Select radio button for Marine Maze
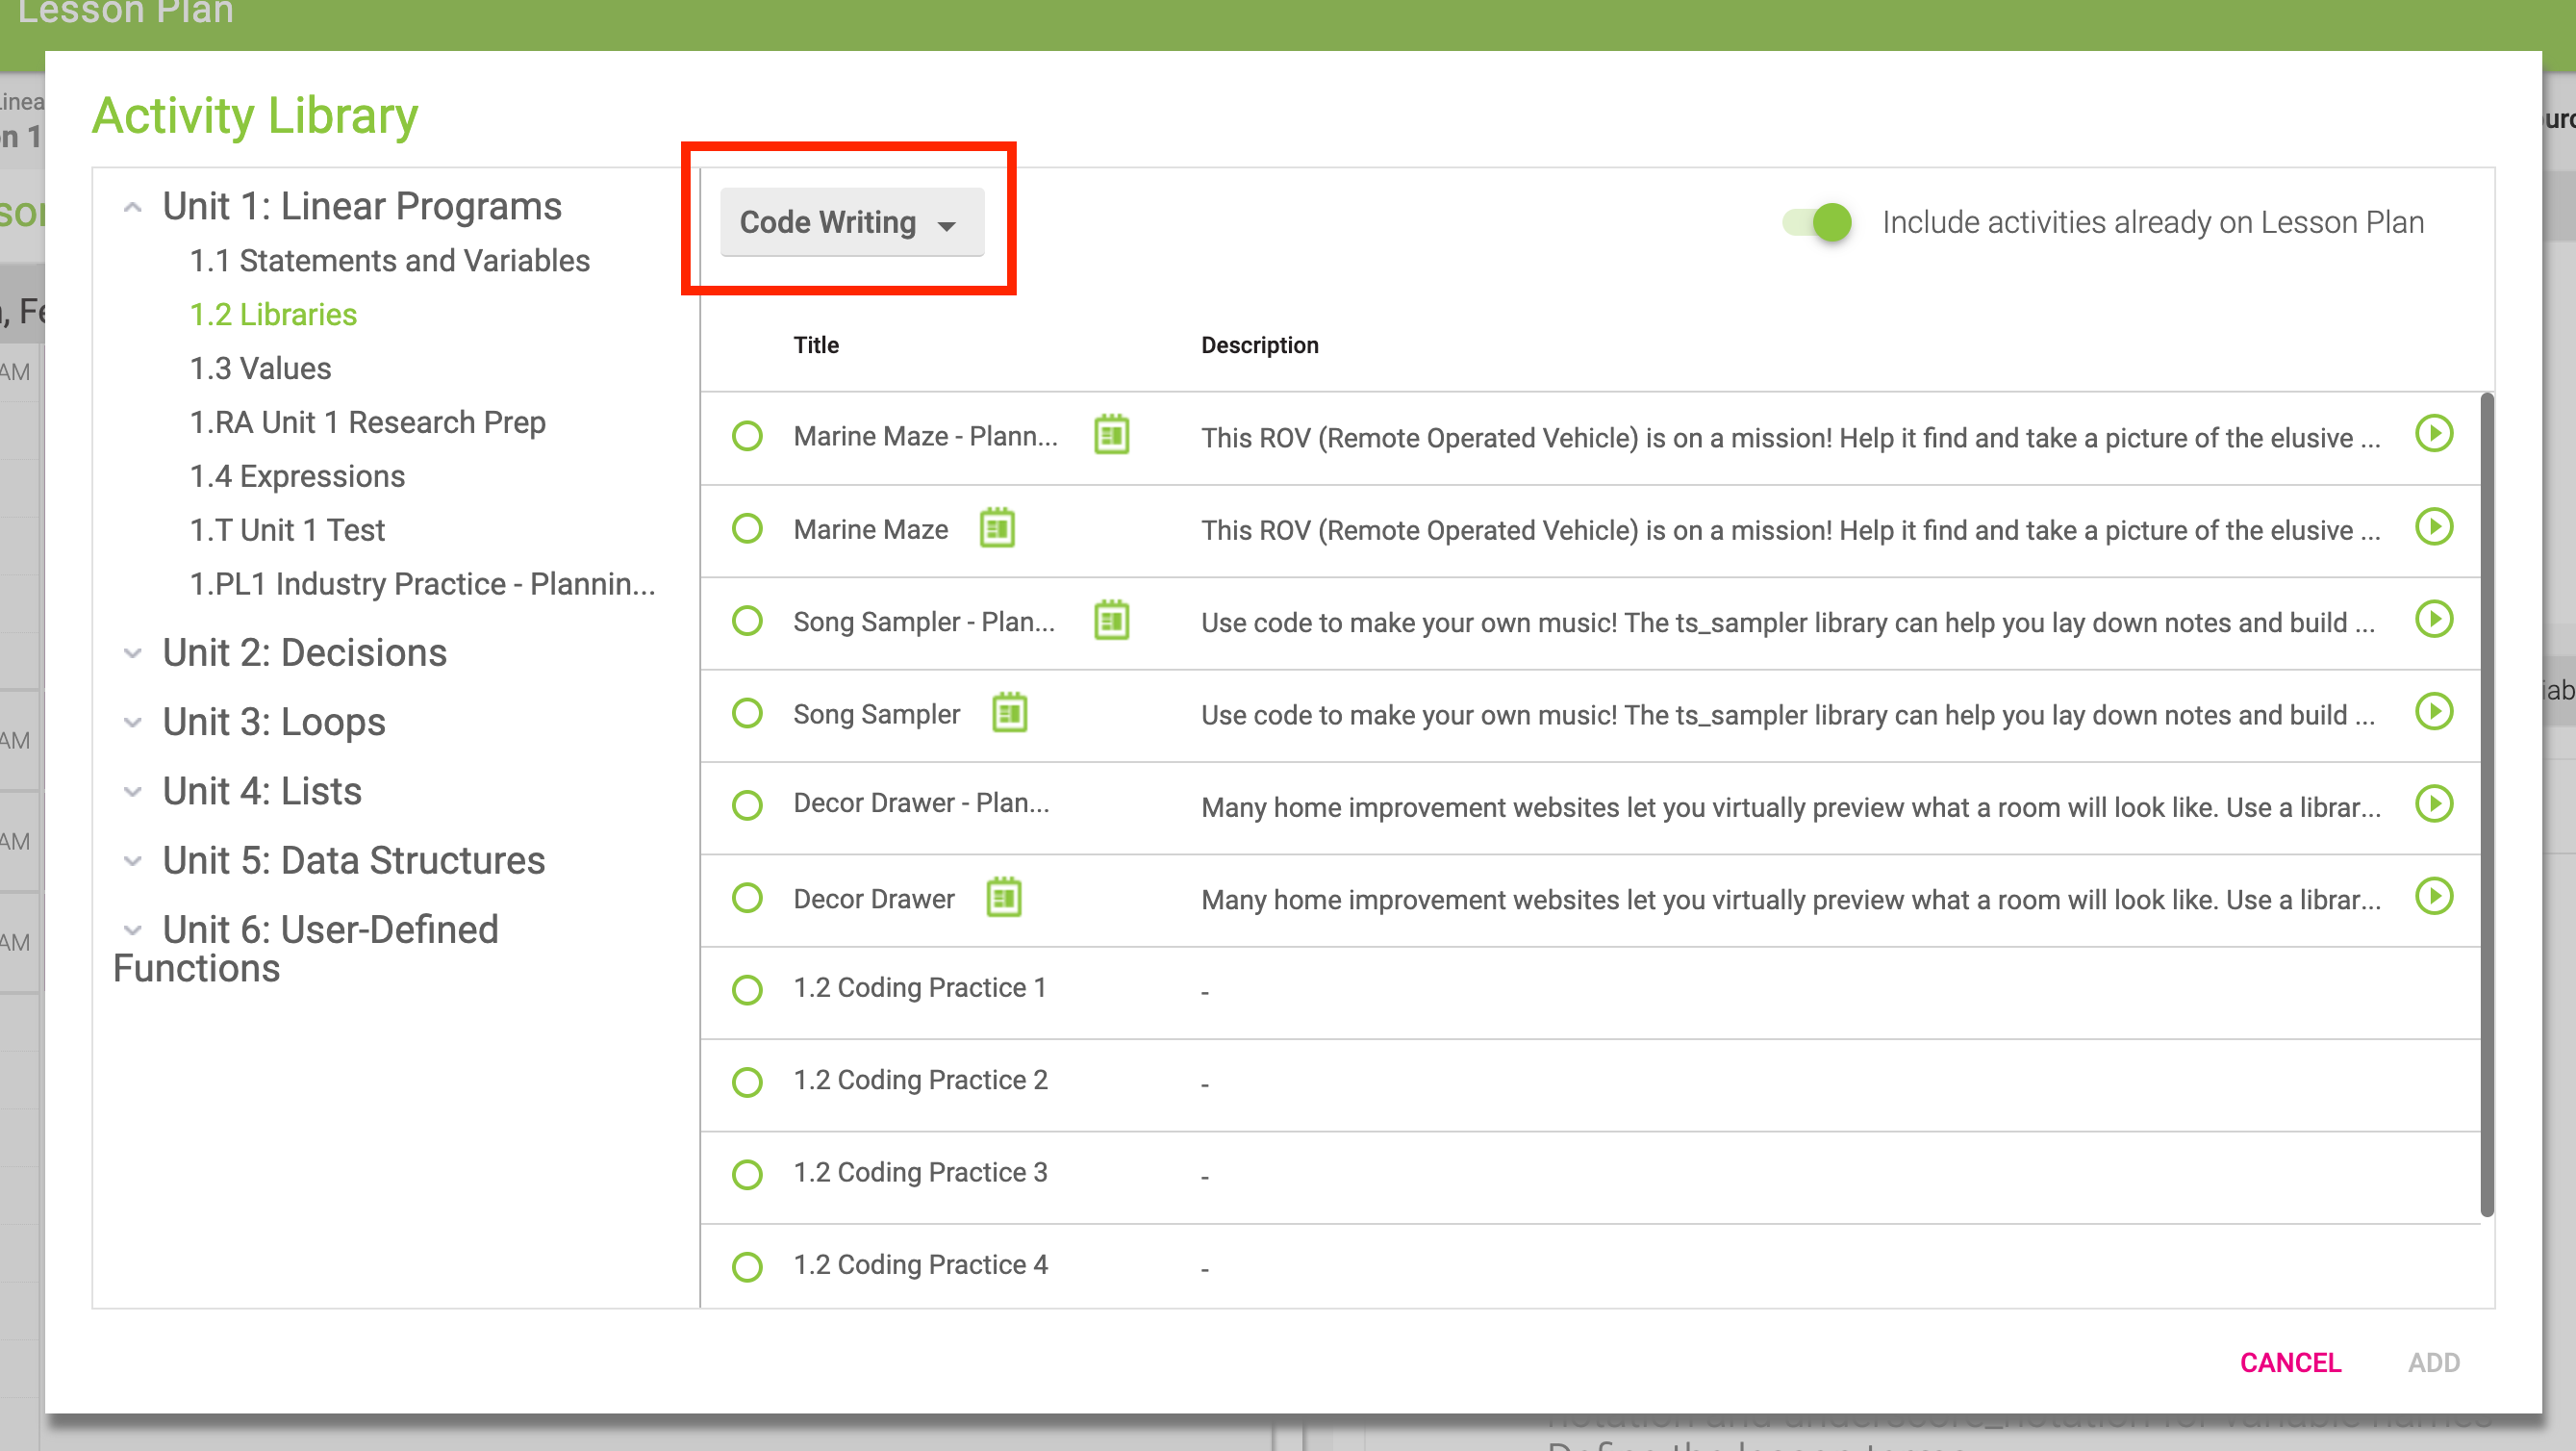 pyautogui.click(x=747, y=528)
